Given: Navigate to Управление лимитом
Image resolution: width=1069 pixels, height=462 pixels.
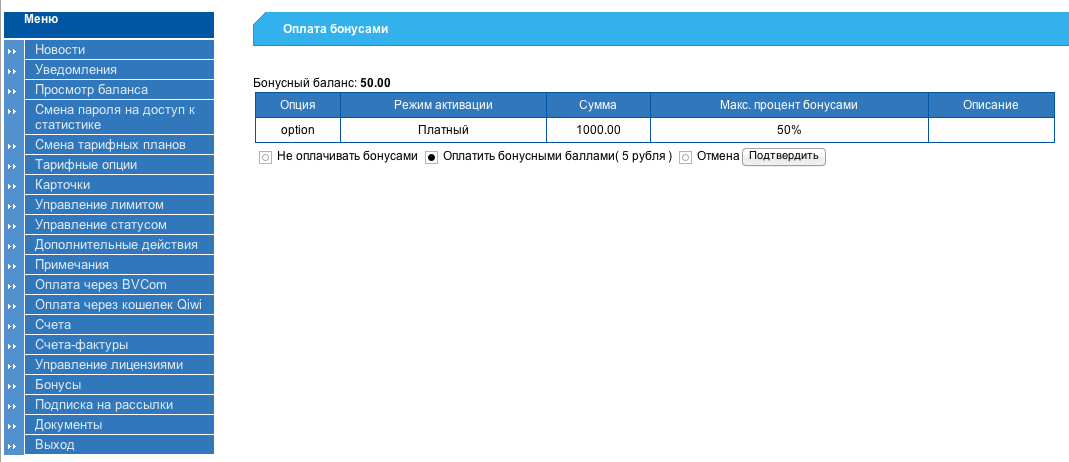Looking at the screenshot, I should (x=99, y=205).
